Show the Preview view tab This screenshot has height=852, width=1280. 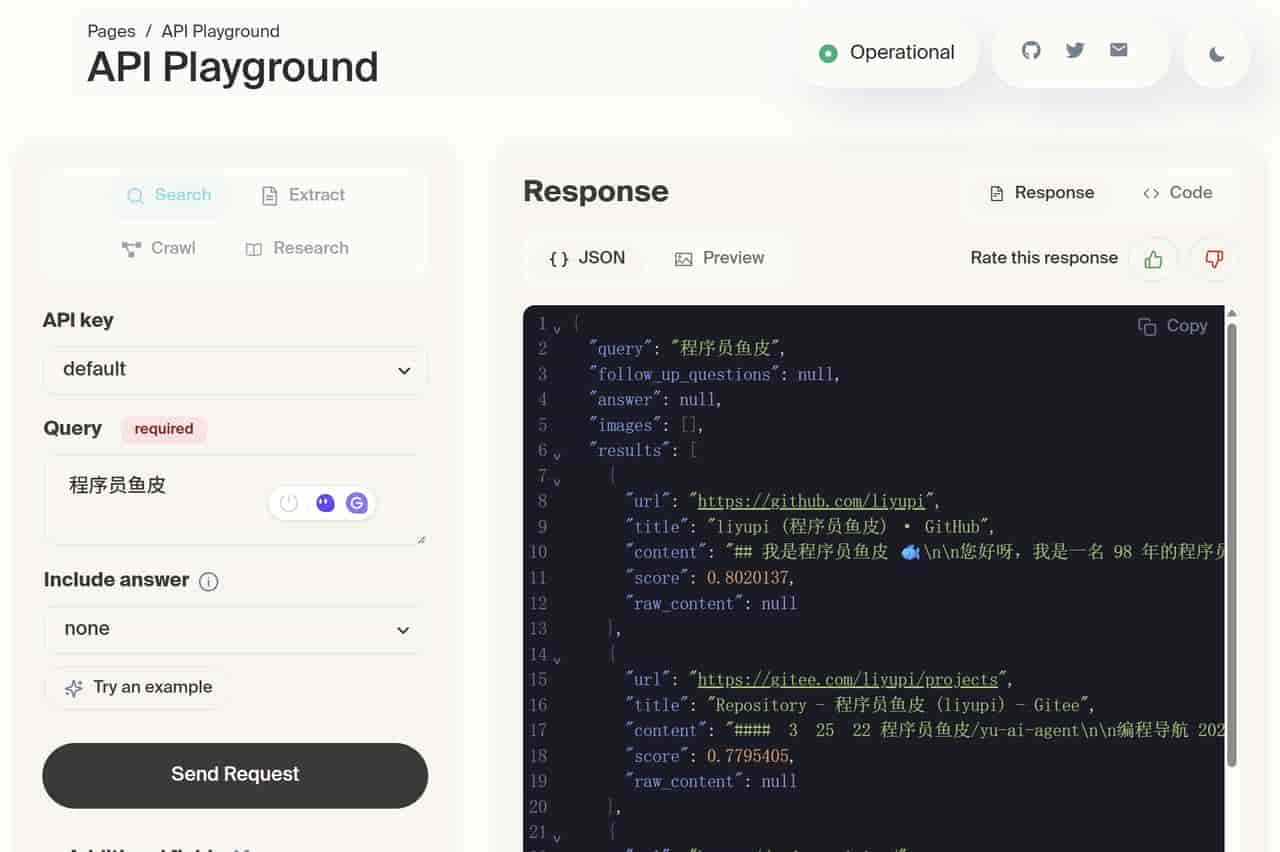(x=719, y=258)
